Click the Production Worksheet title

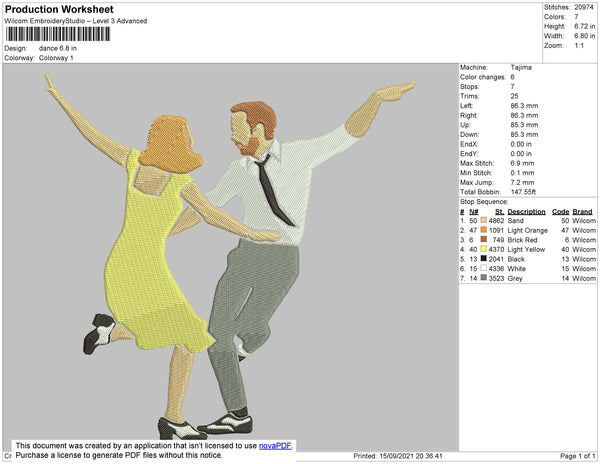point(59,9)
